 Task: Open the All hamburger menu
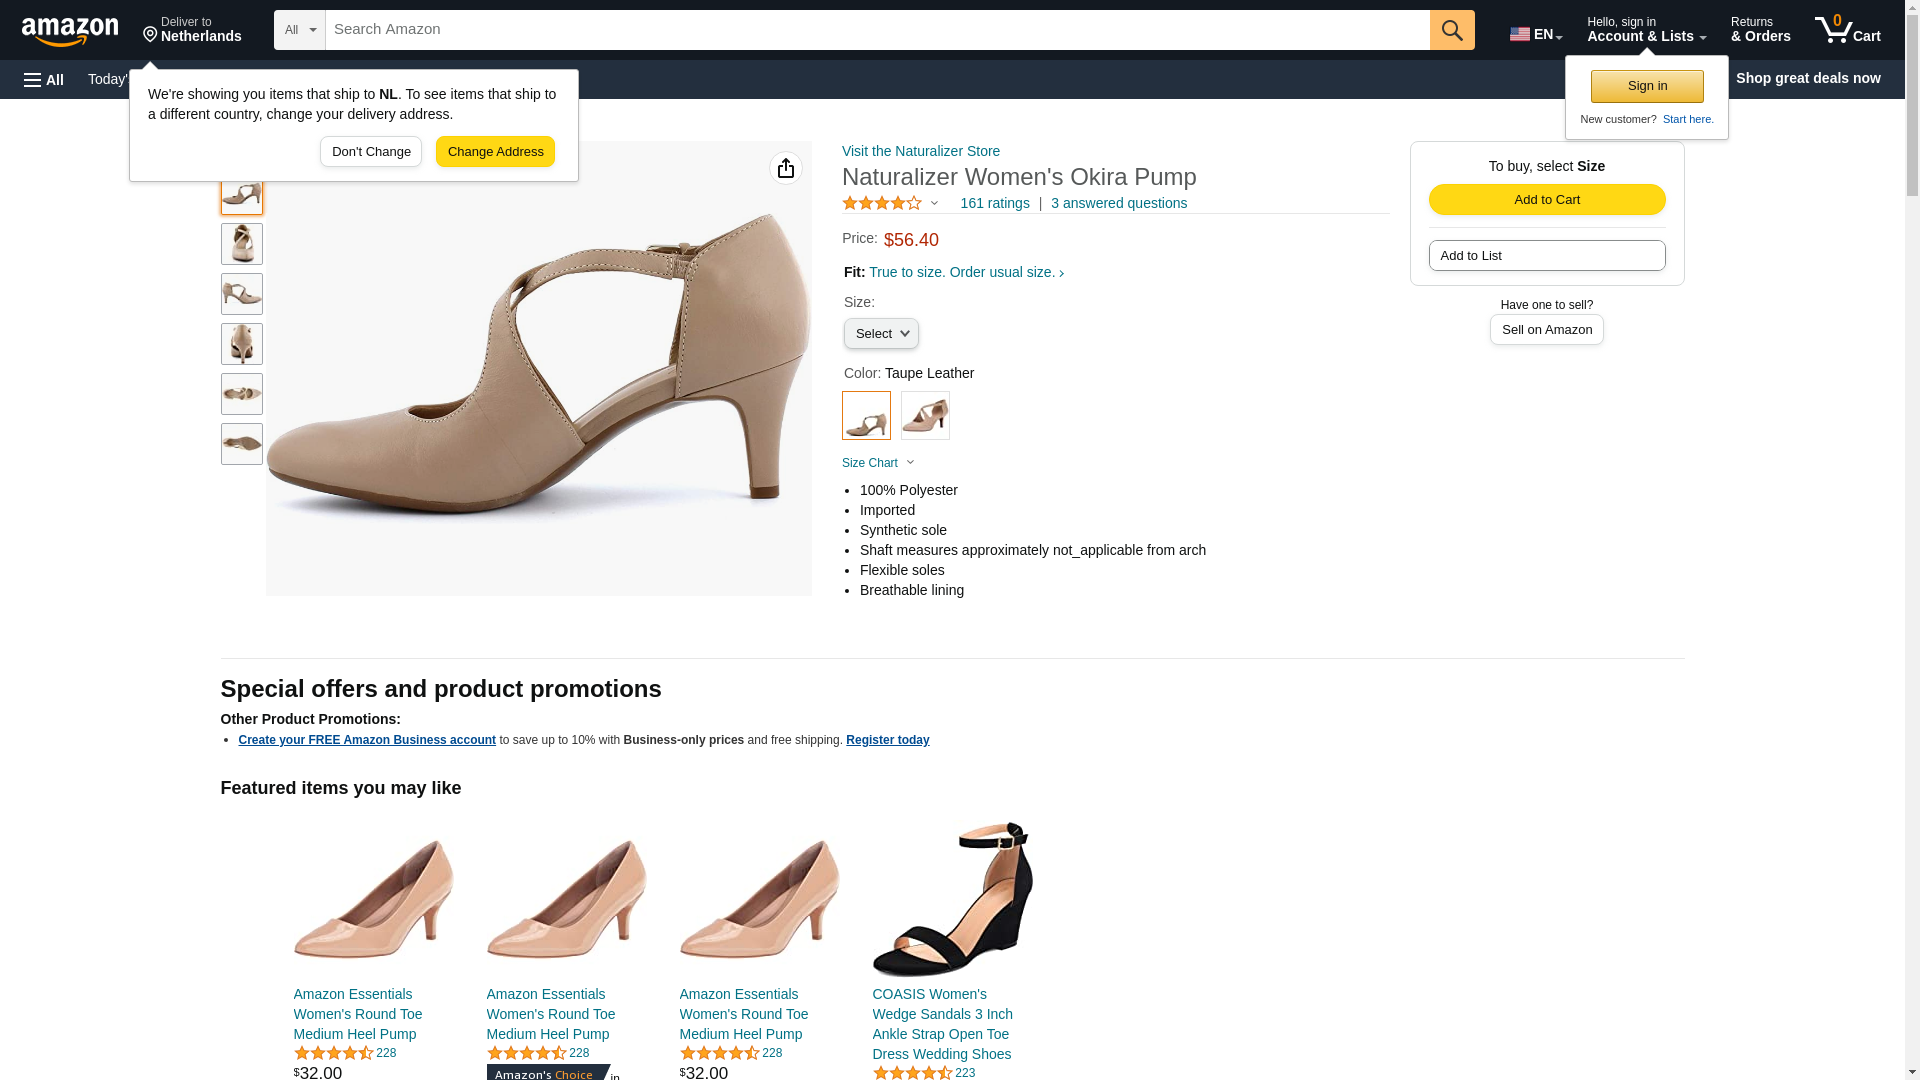click(x=44, y=79)
